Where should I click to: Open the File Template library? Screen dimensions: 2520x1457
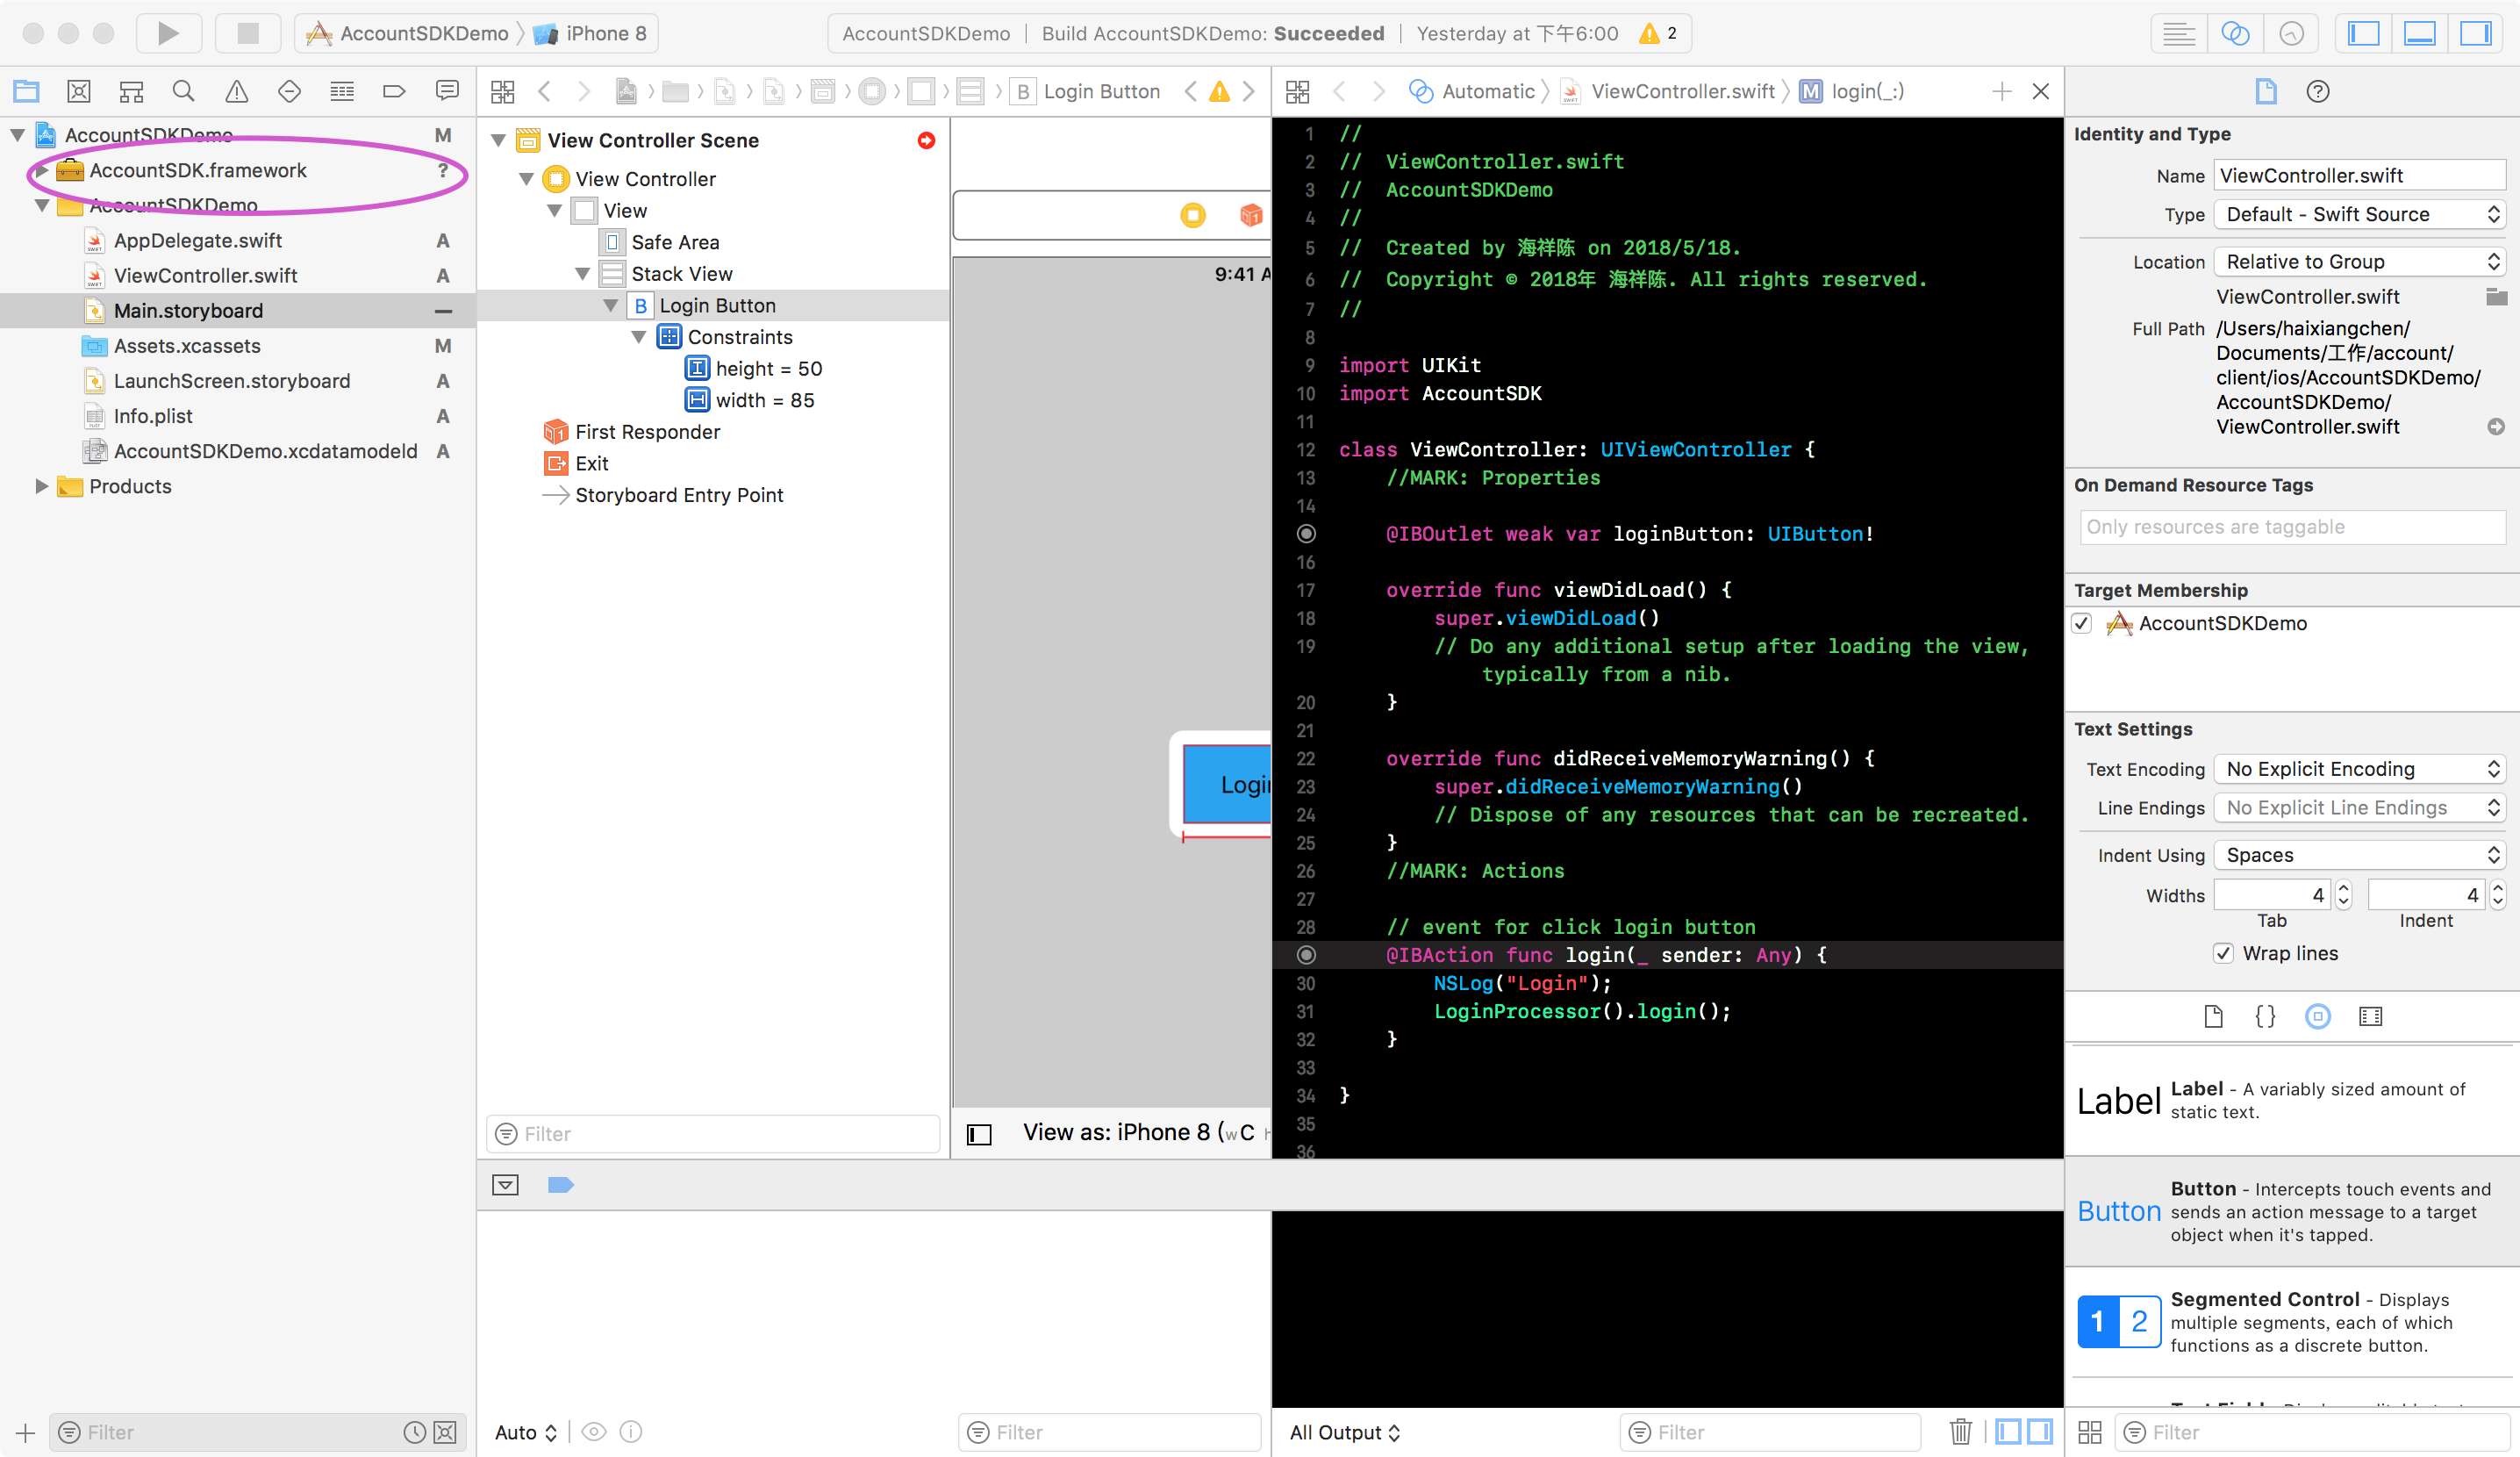(x=2213, y=1017)
